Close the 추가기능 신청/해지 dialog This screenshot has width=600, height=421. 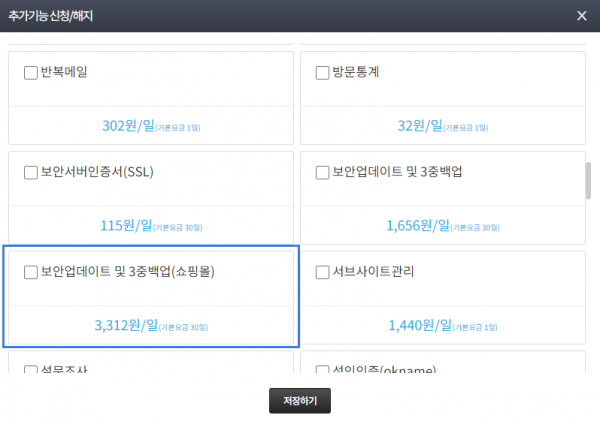point(582,15)
